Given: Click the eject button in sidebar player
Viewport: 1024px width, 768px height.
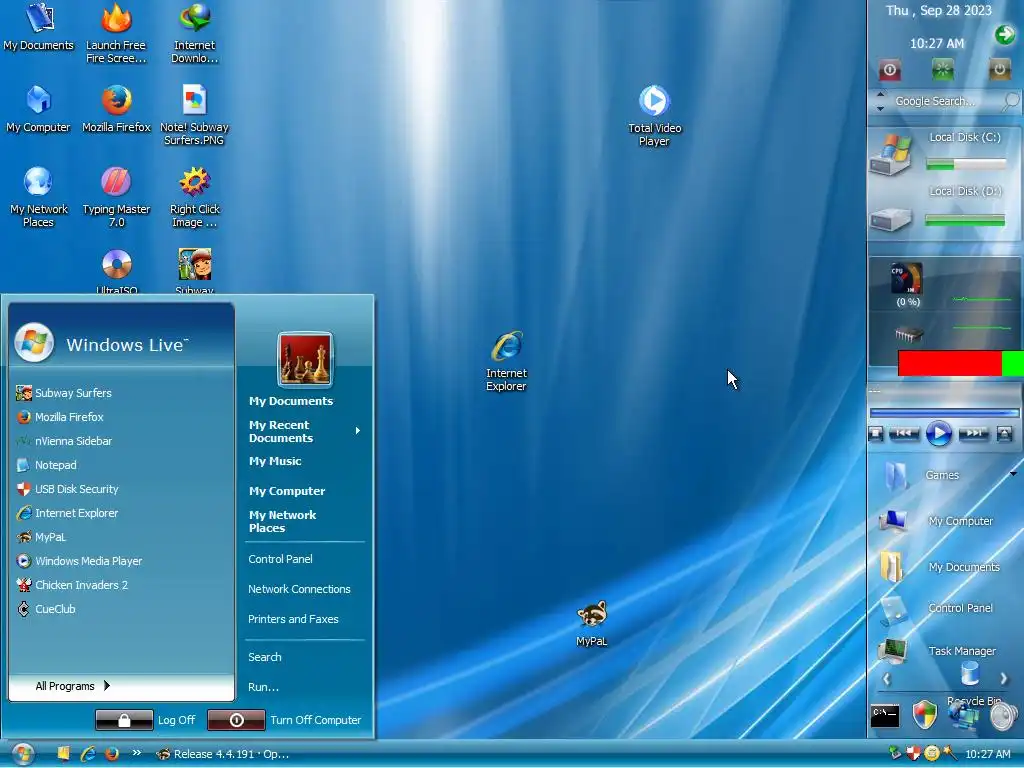Looking at the screenshot, I should [1004, 433].
